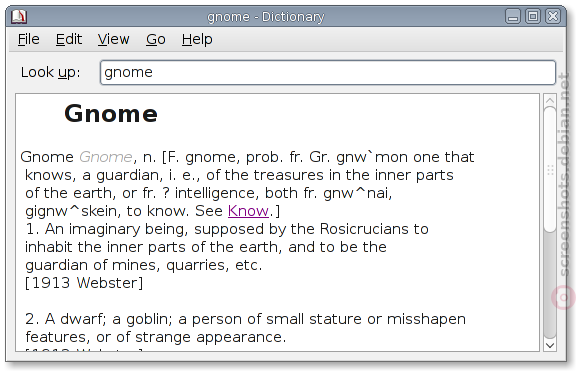576x371 pixels.
Task: Open the Edit menu
Action: [x=69, y=39]
